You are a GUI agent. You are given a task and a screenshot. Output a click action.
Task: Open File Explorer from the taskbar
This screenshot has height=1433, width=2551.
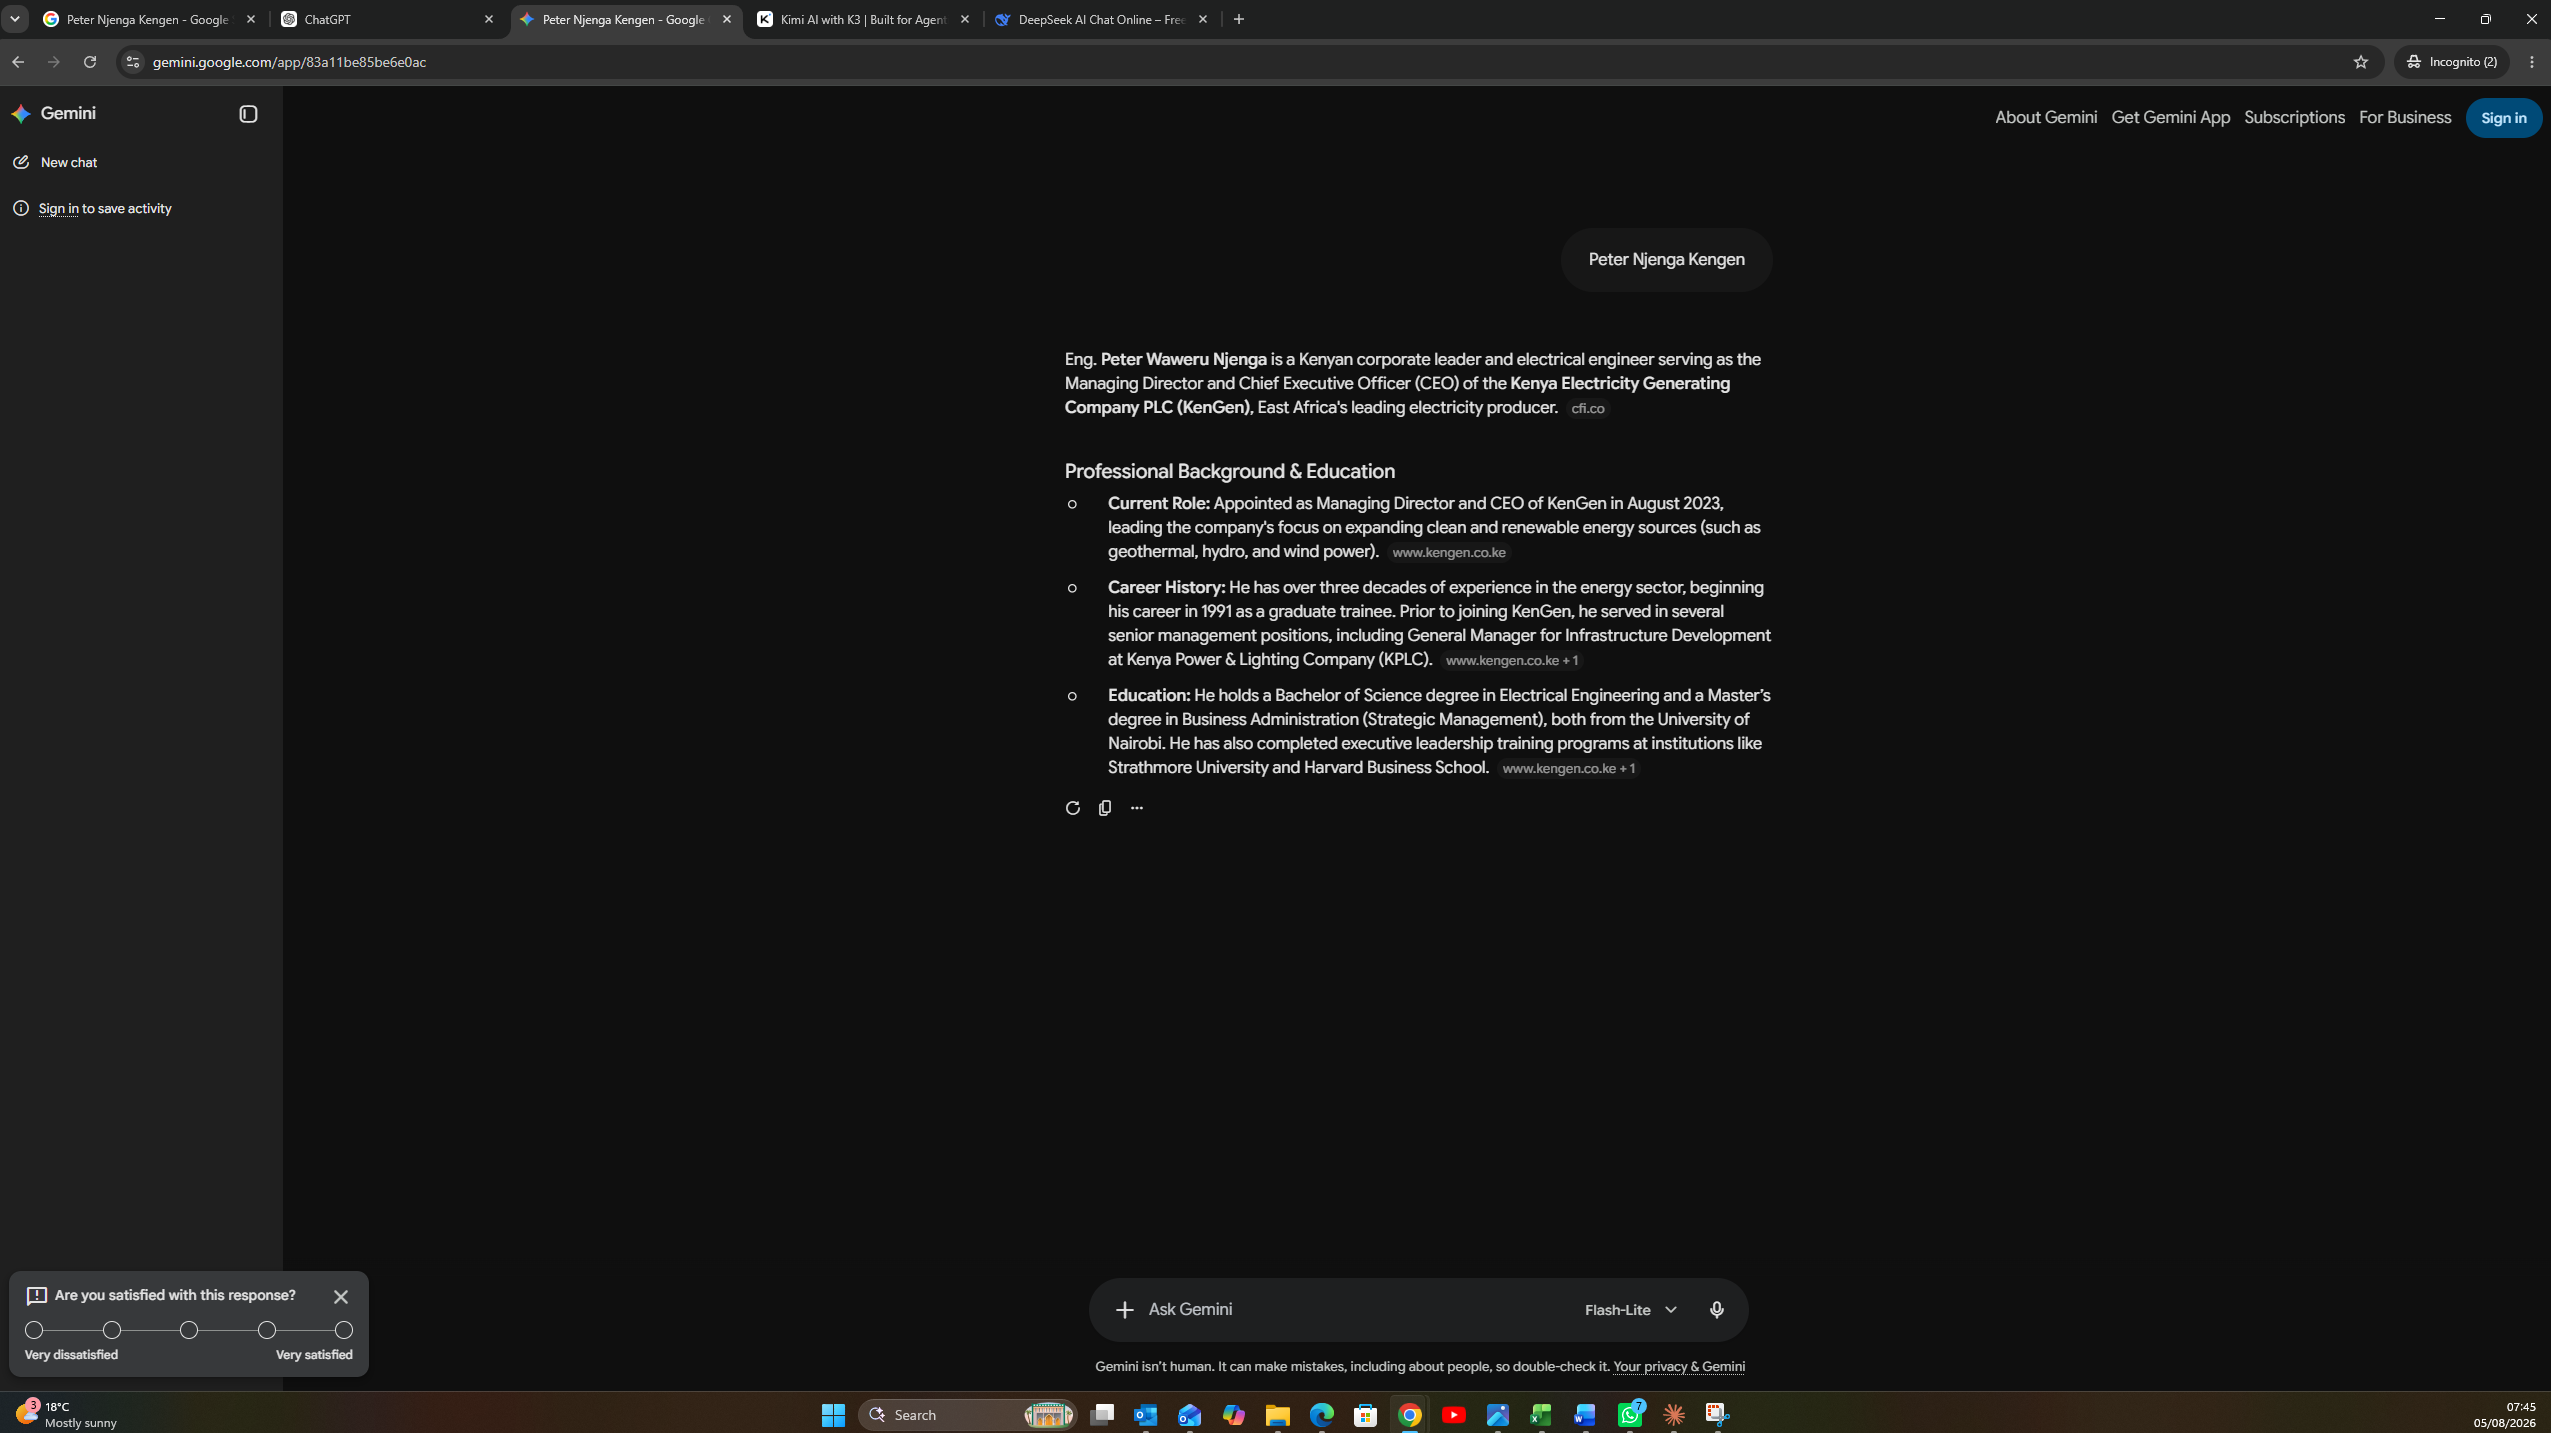[1278, 1414]
